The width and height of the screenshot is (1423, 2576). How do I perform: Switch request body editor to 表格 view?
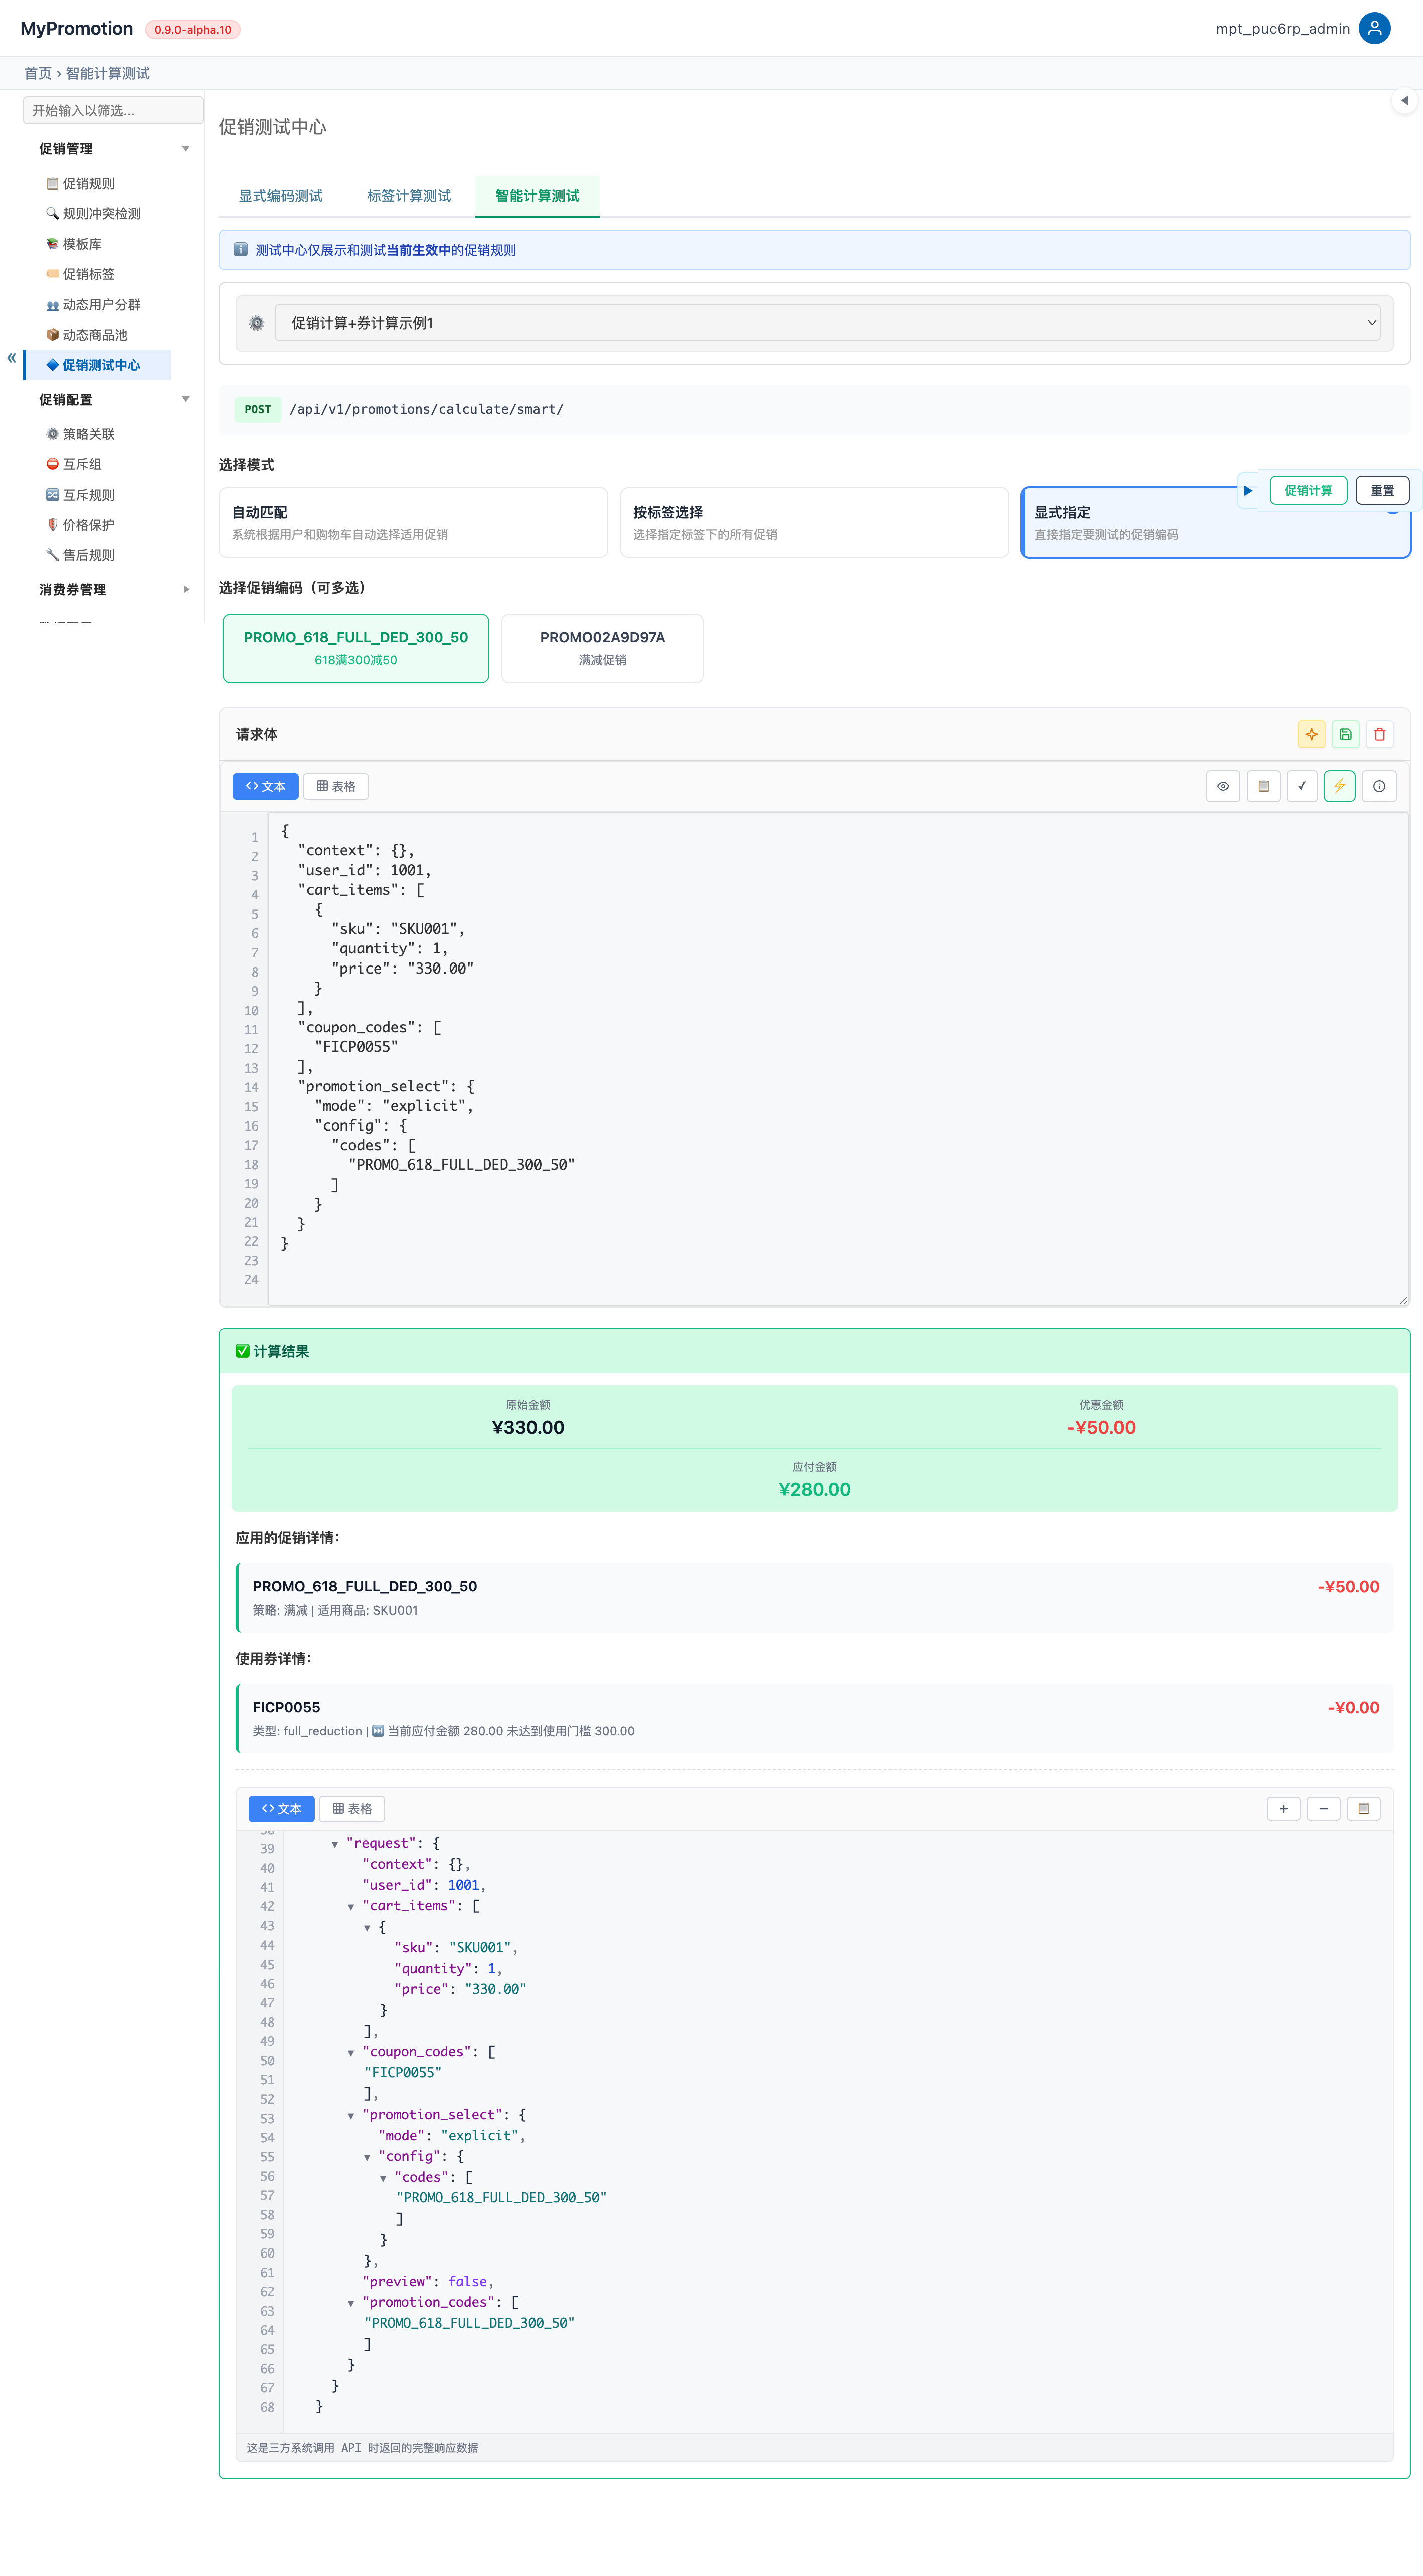click(336, 786)
